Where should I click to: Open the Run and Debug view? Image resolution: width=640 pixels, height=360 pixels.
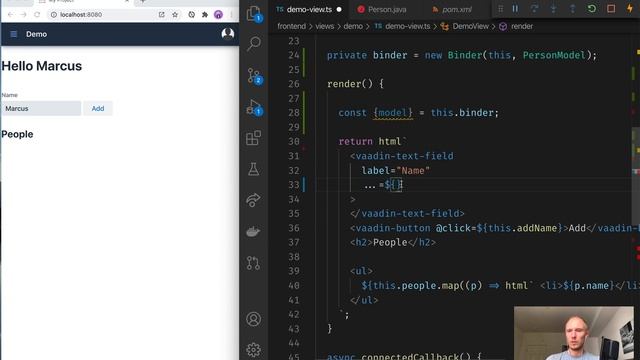click(253, 107)
